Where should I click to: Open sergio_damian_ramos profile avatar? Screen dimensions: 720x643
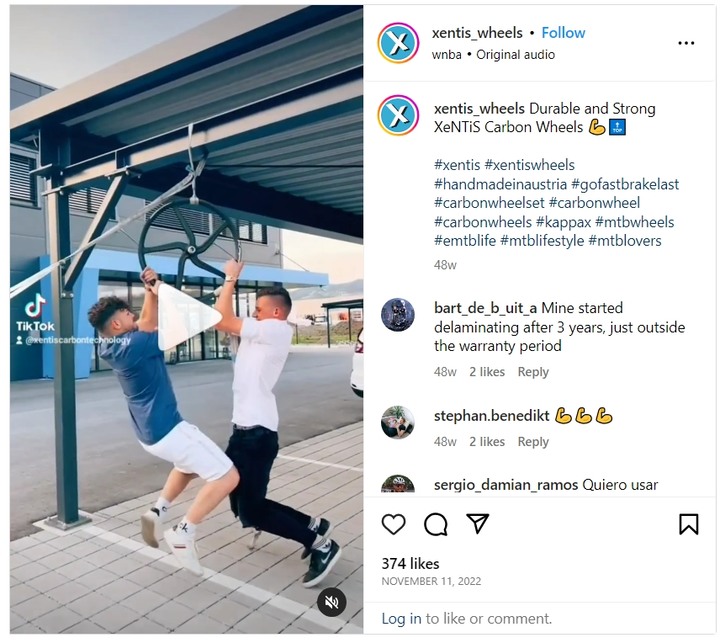(x=398, y=484)
